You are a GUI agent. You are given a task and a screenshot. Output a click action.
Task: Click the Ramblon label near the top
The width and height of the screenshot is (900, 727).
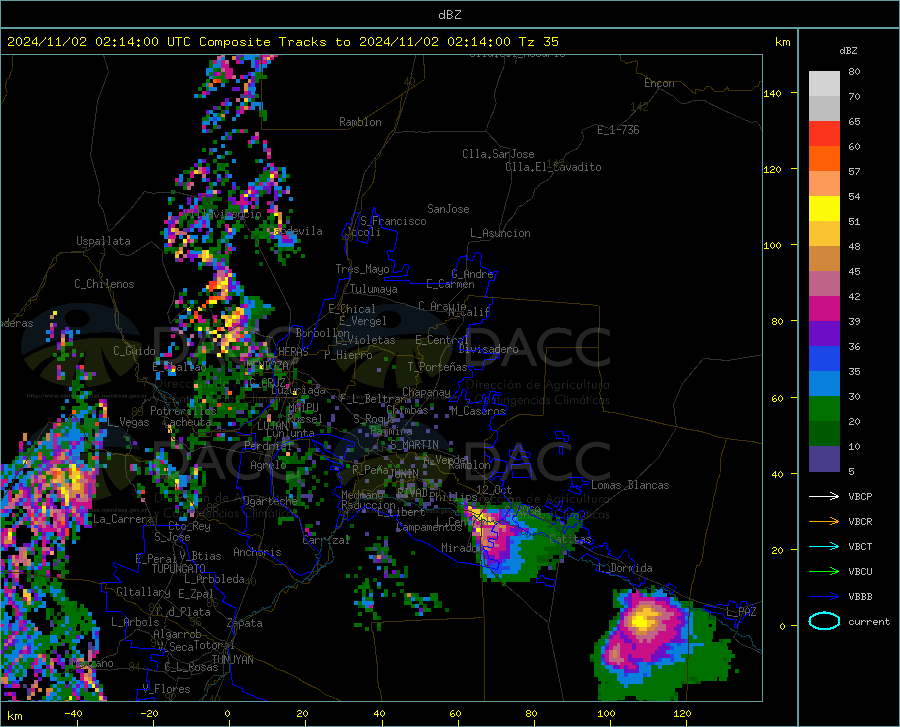[x=360, y=122]
